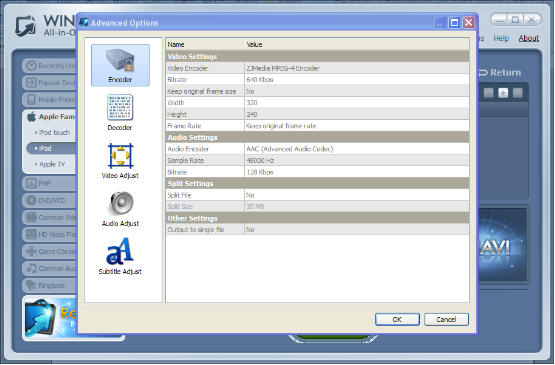
Task: Click the Game Console gamepad icon
Action: (x=32, y=251)
